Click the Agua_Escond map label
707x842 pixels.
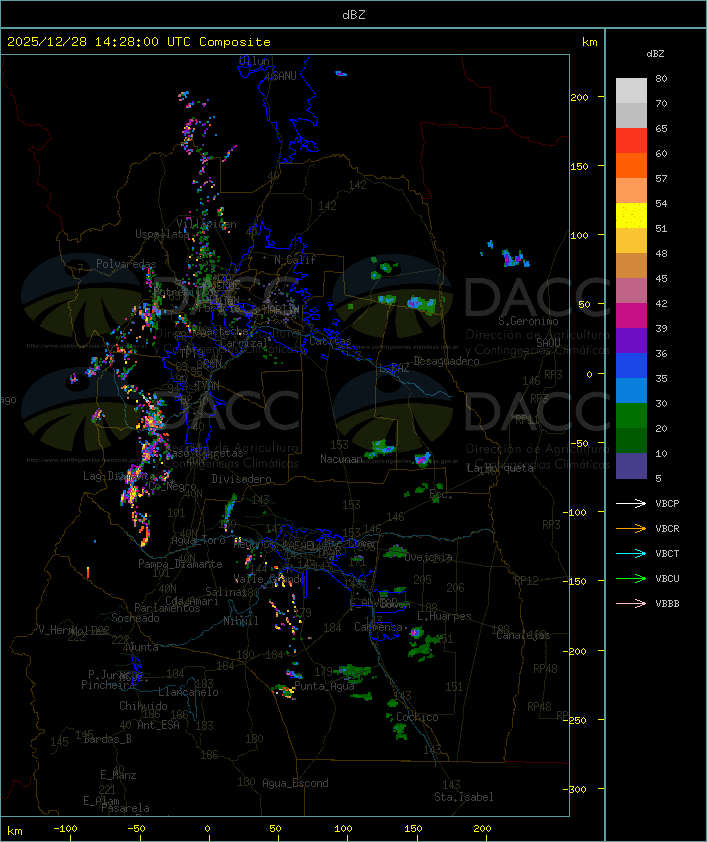(x=295, y=783)
